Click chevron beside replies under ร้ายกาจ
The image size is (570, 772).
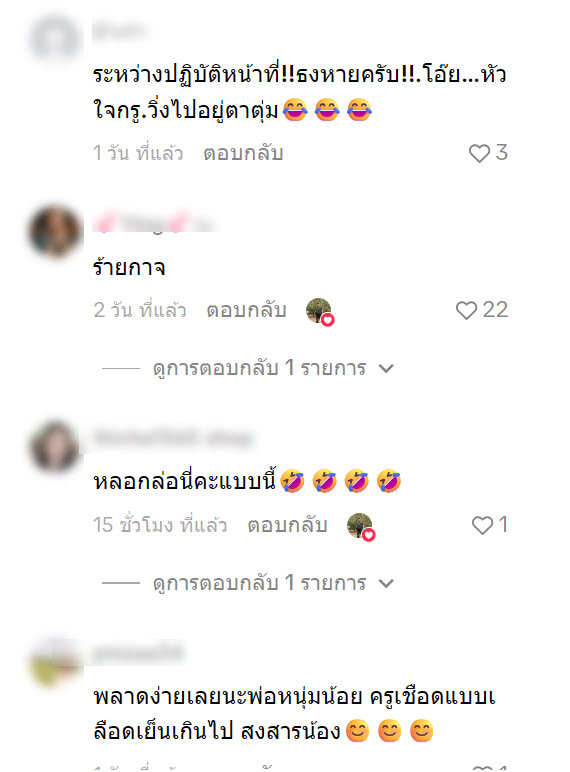pyautogui.click(x=386, y=368)
